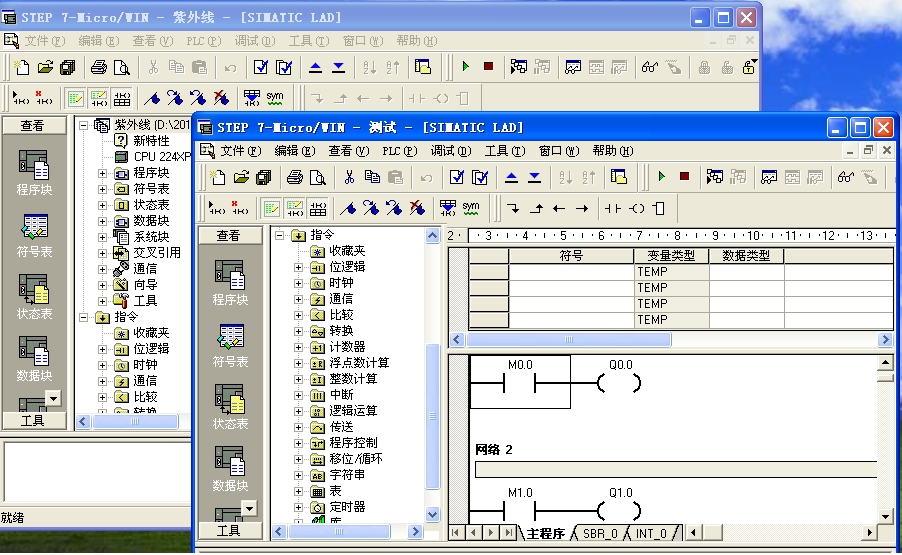Viewport: 902px width, 555px height.
Task: Click program status glasses icon in front window
Action: click(846, 177)
